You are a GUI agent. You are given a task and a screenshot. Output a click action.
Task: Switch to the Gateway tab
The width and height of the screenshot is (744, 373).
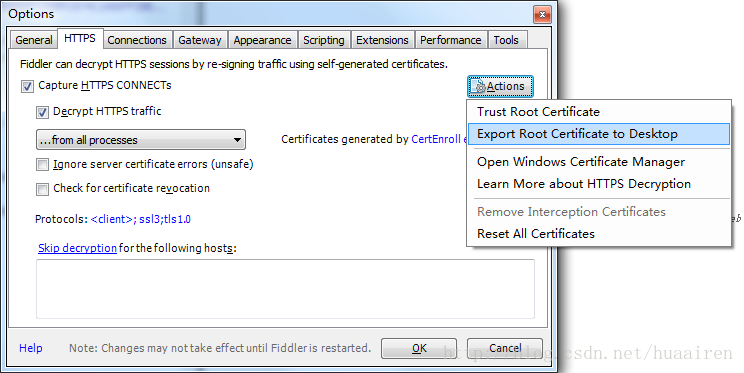click(200, 40)
